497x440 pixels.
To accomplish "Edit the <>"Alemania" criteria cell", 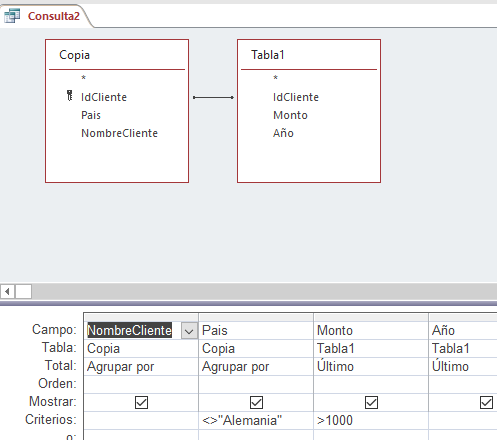I will (256, 420).
